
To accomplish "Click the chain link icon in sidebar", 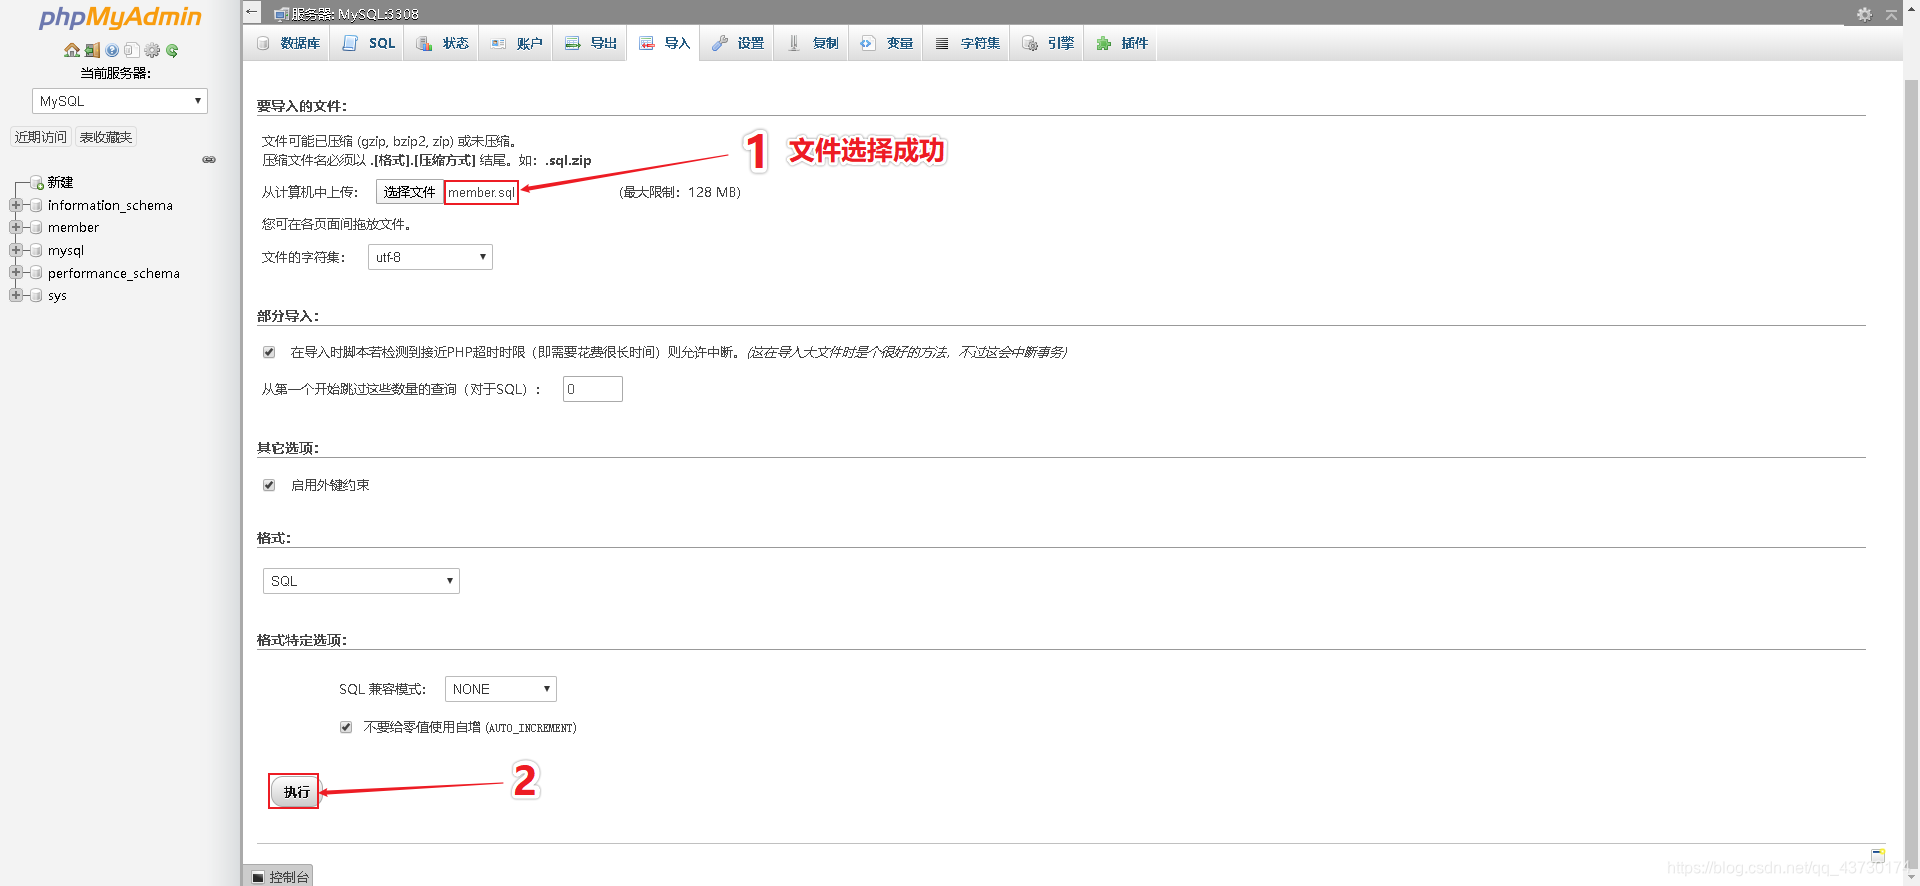I will (x=209, y=160).
